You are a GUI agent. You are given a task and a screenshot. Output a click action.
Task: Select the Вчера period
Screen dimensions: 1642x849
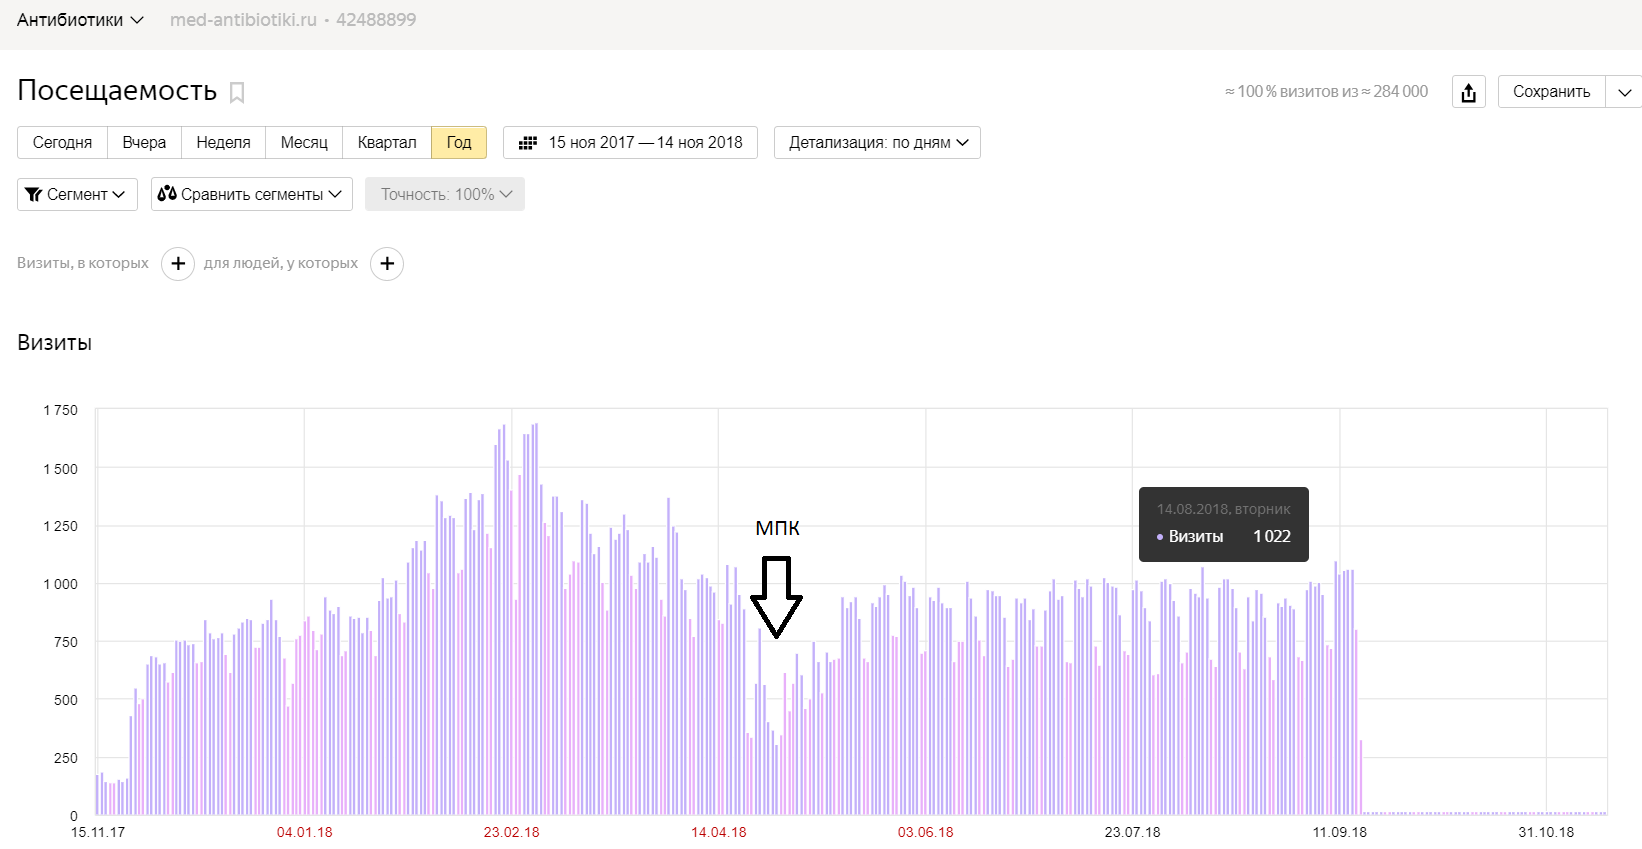(x=144, y=143)
